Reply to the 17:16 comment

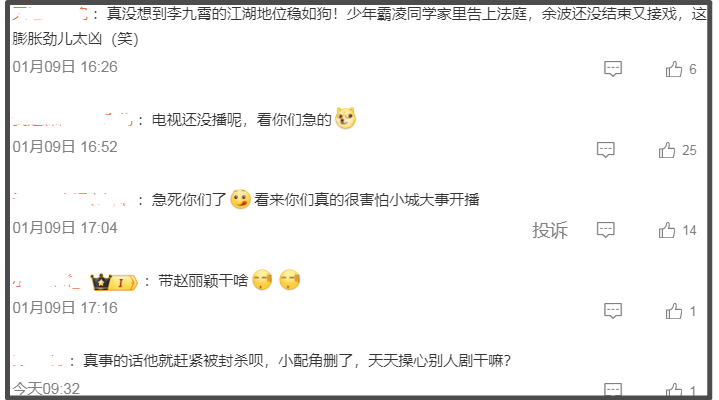[613, 311]
